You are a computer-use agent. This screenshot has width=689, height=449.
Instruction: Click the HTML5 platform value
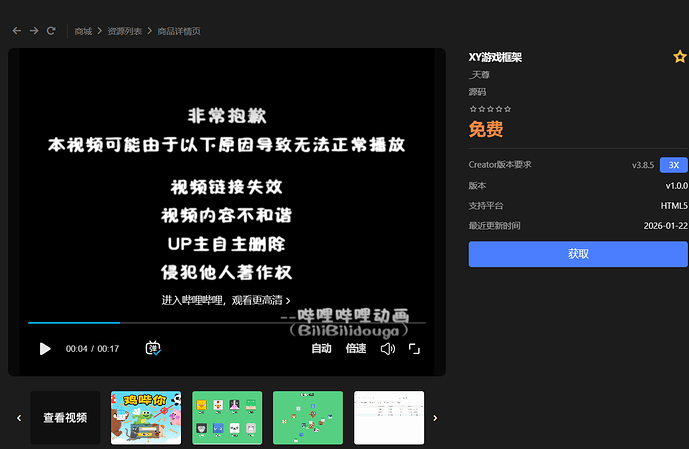[674, 206]
